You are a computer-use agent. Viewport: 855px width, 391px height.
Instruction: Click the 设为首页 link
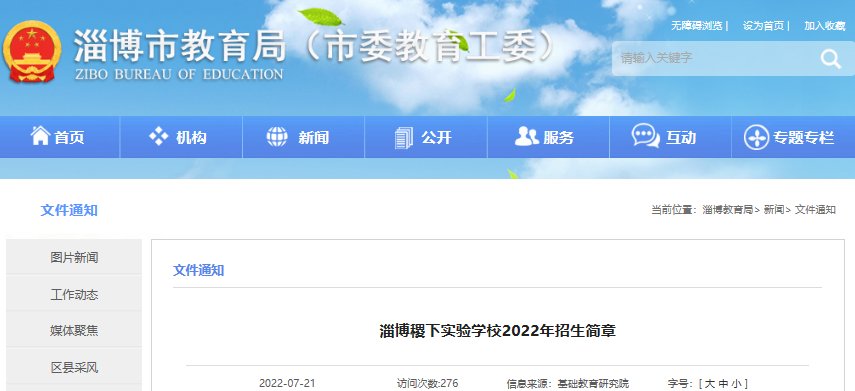(763, 26)
